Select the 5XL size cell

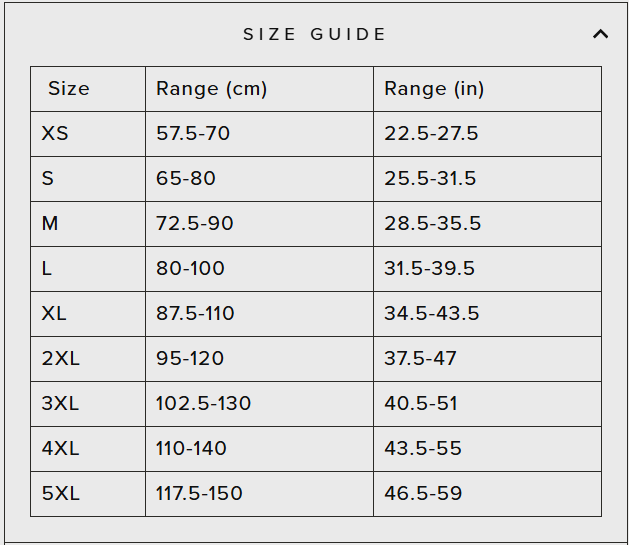pyautogui.click(x=60, y=494)
